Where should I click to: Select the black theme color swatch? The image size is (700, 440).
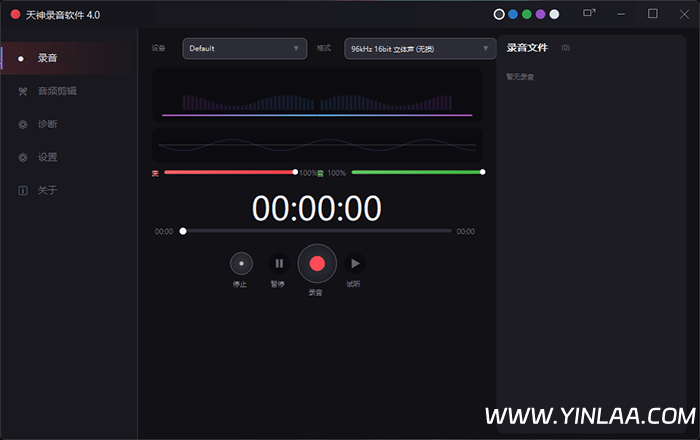click(x=499, y=14)
